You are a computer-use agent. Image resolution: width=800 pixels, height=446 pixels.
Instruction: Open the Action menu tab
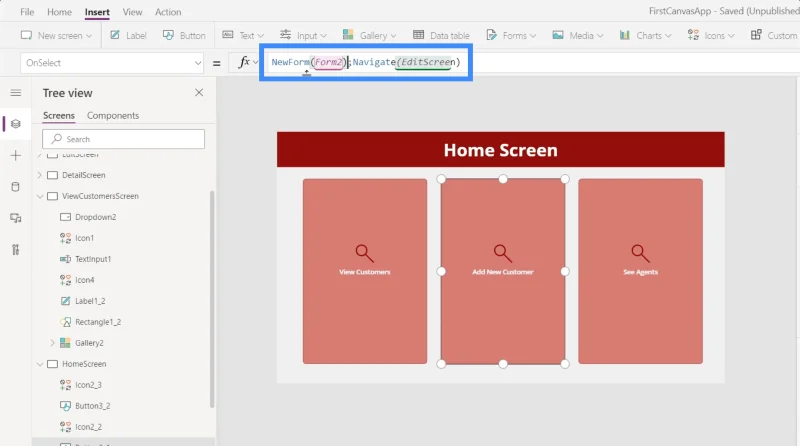168,12
